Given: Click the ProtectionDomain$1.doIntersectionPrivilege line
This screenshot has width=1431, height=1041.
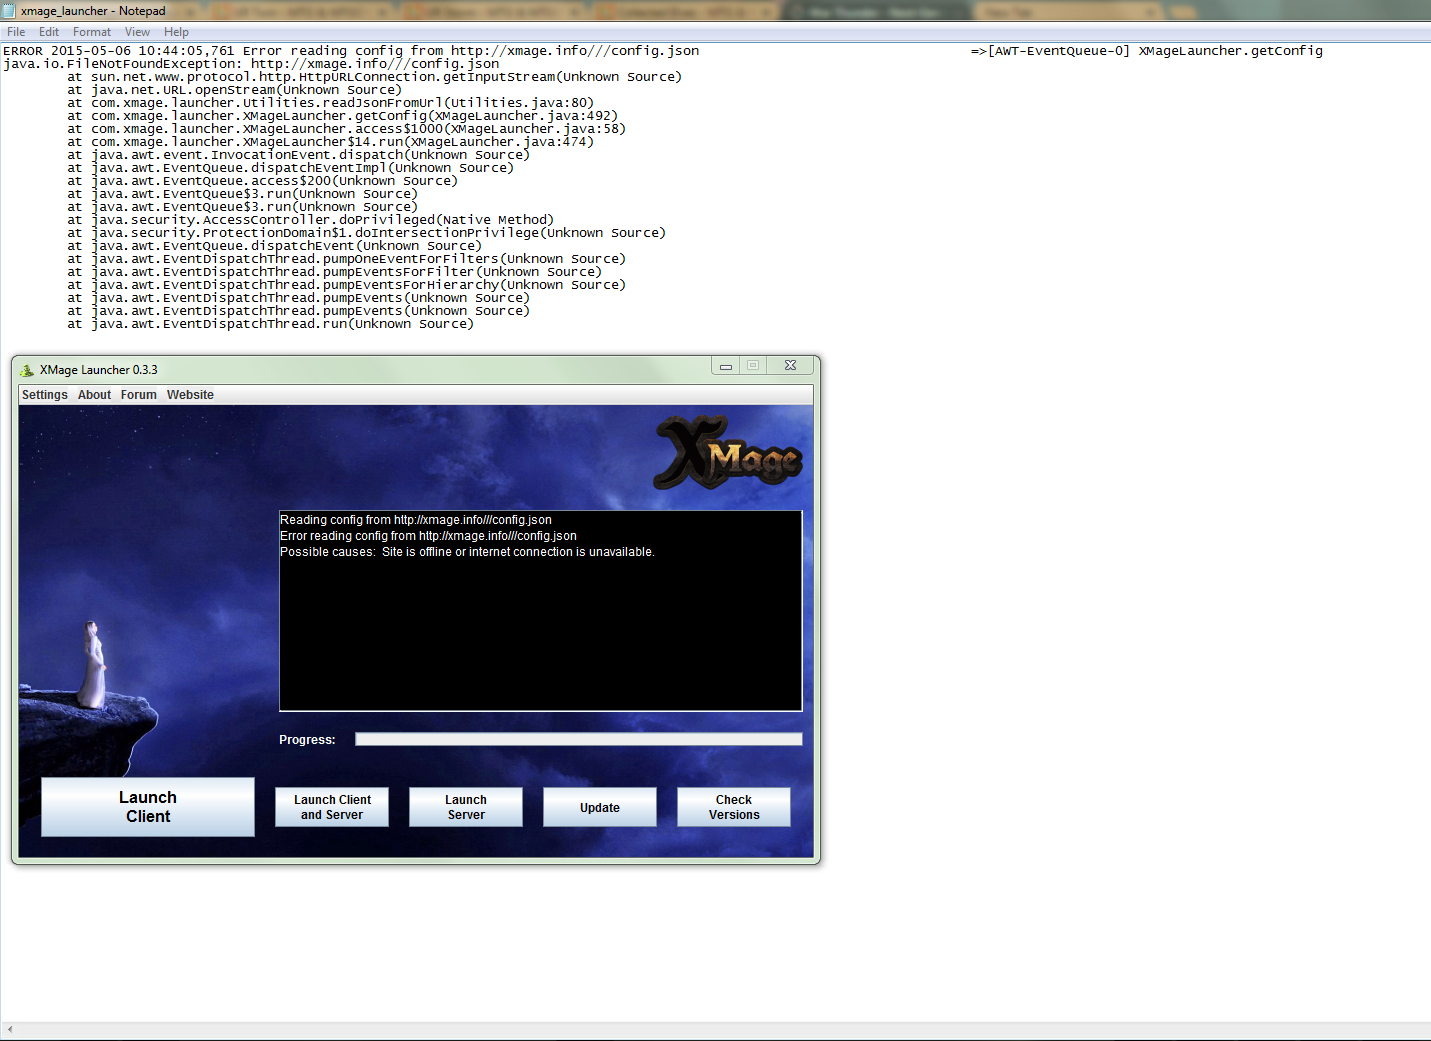Looking at the screenshot, I should coord(366,233).
